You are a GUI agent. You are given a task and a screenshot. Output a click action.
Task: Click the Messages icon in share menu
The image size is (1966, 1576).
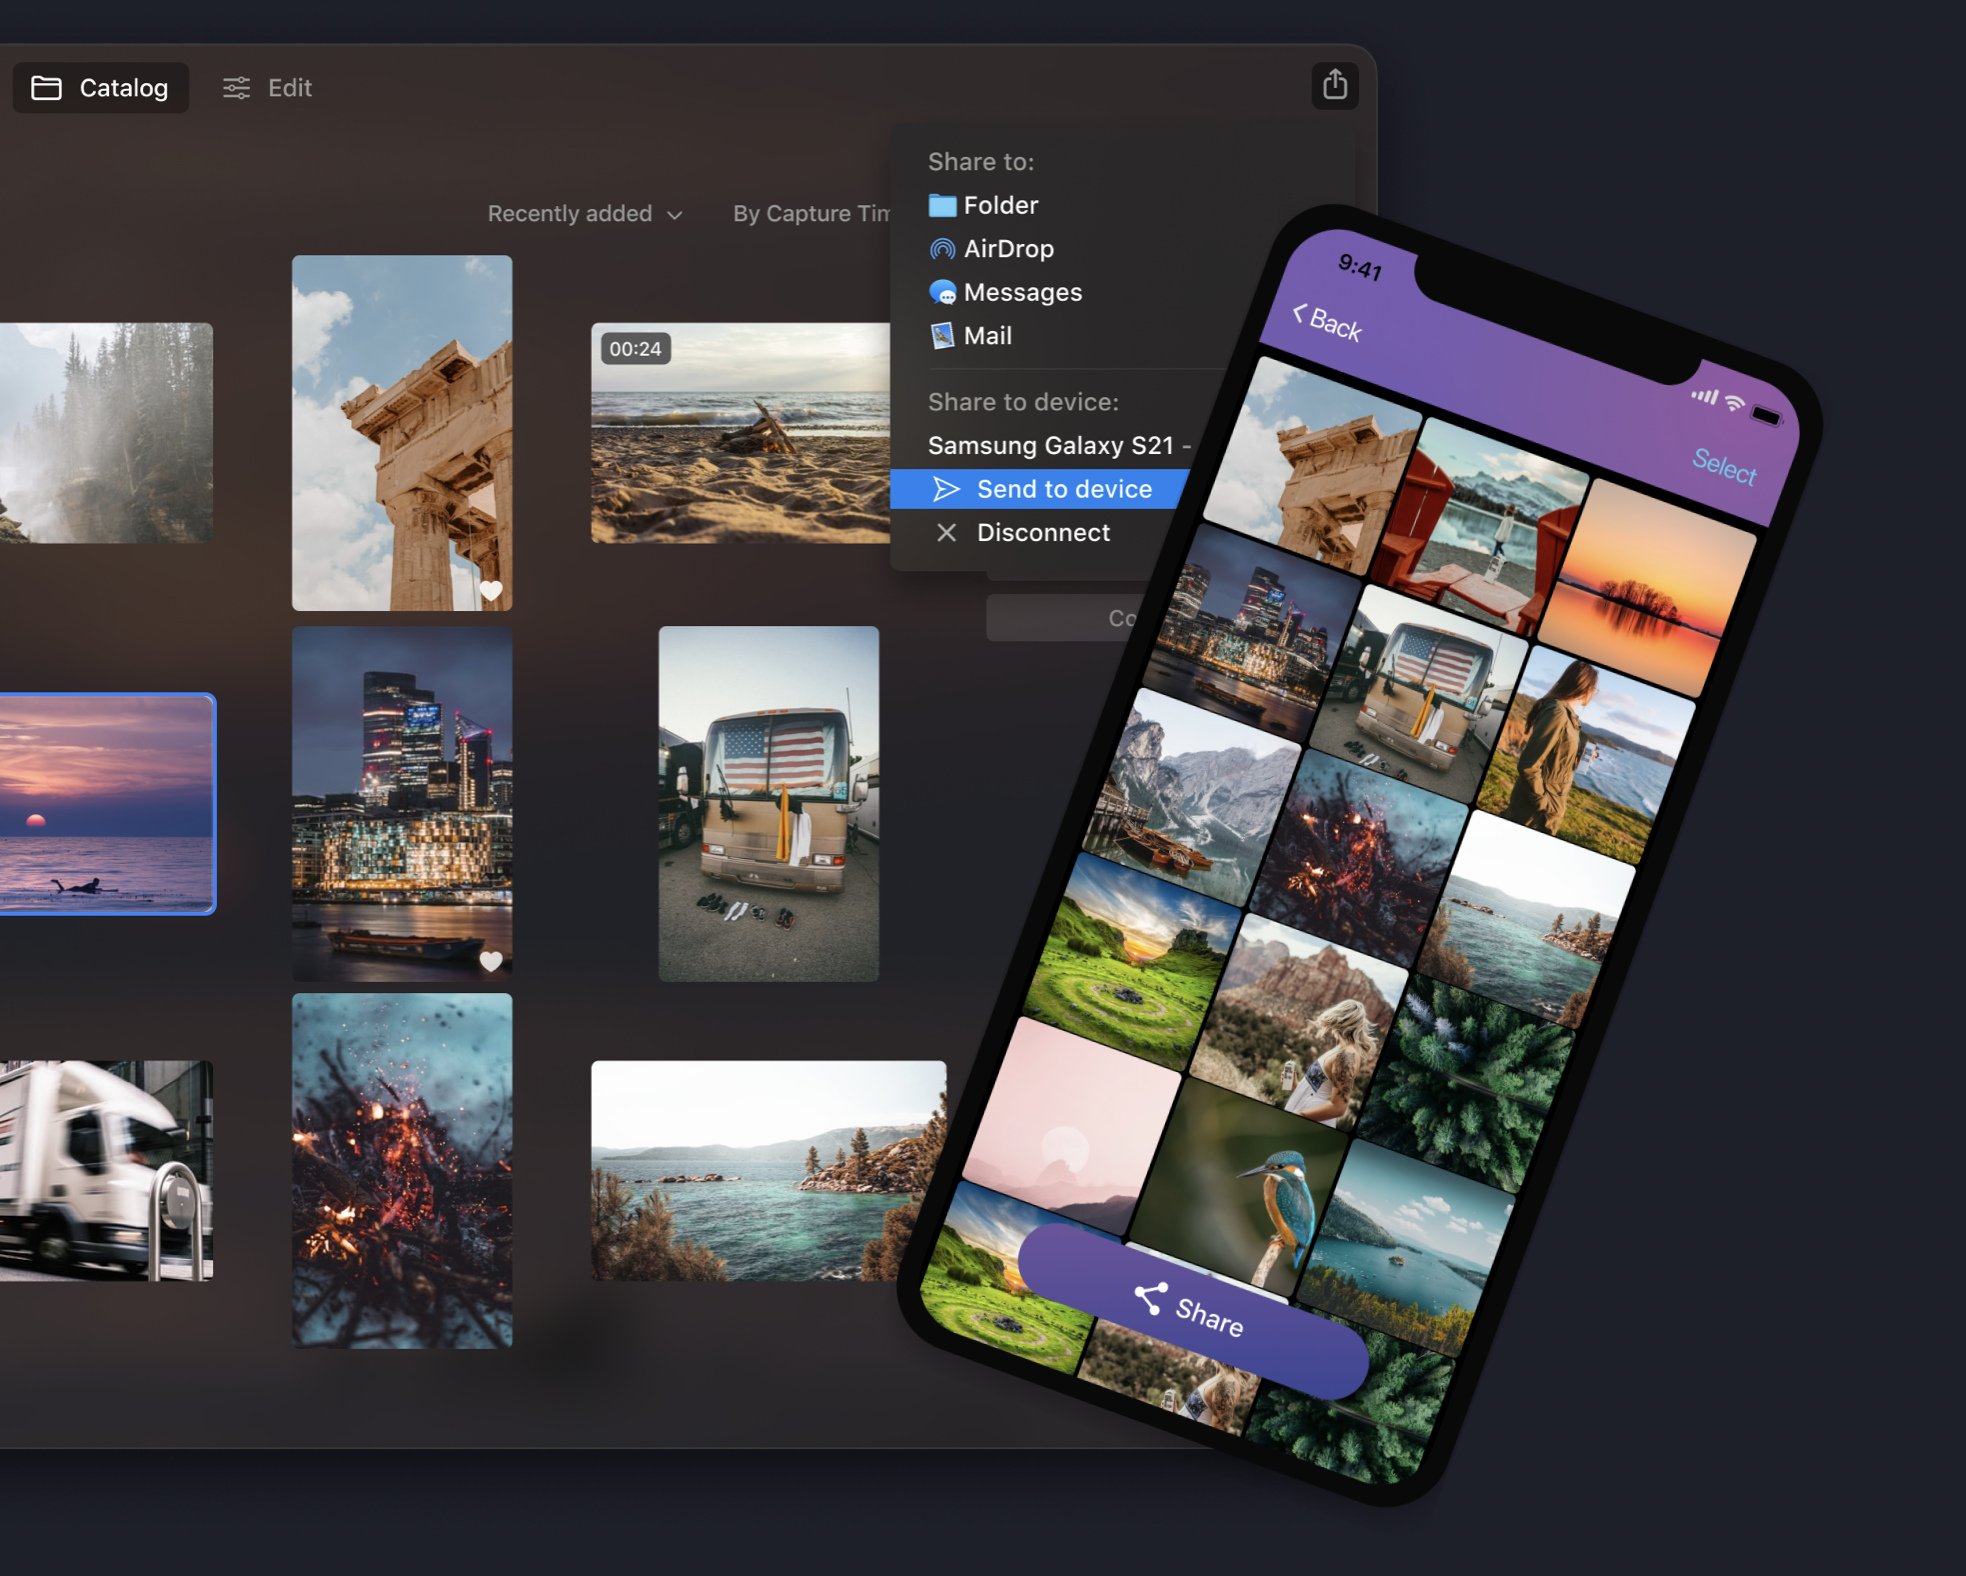point(942,293)
